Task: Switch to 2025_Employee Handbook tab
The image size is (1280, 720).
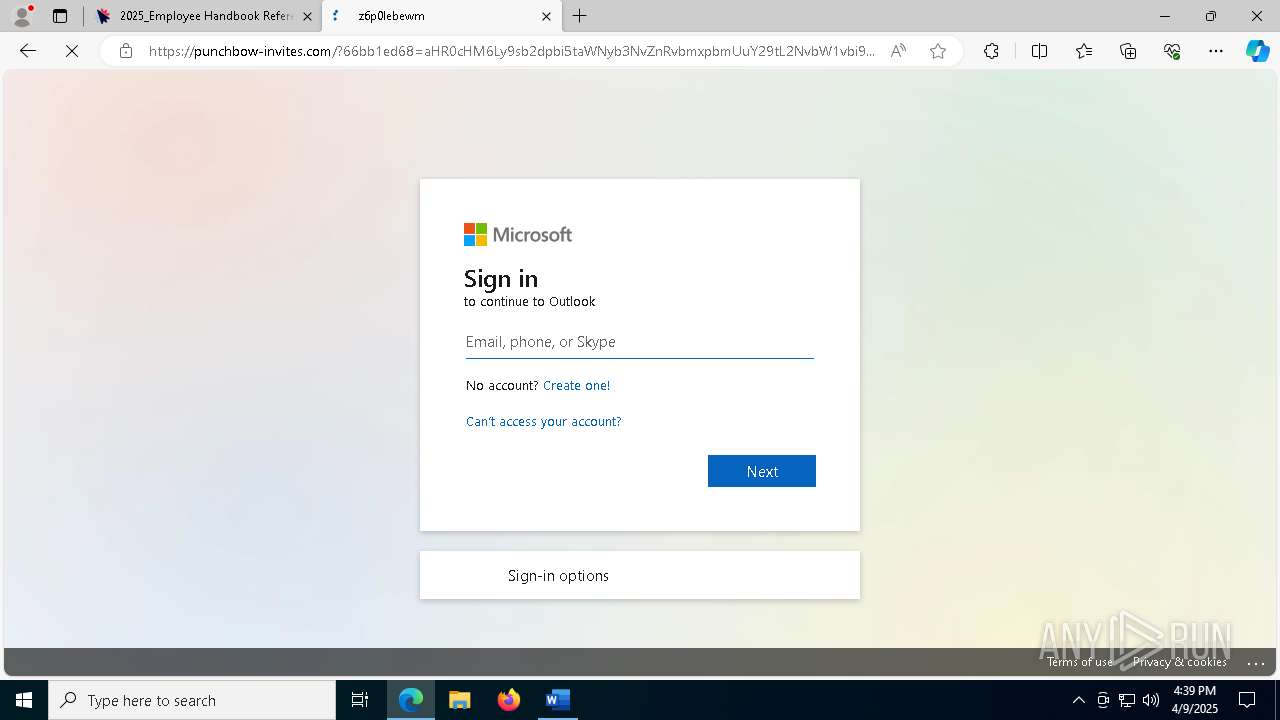Action: tap(205, 16)
